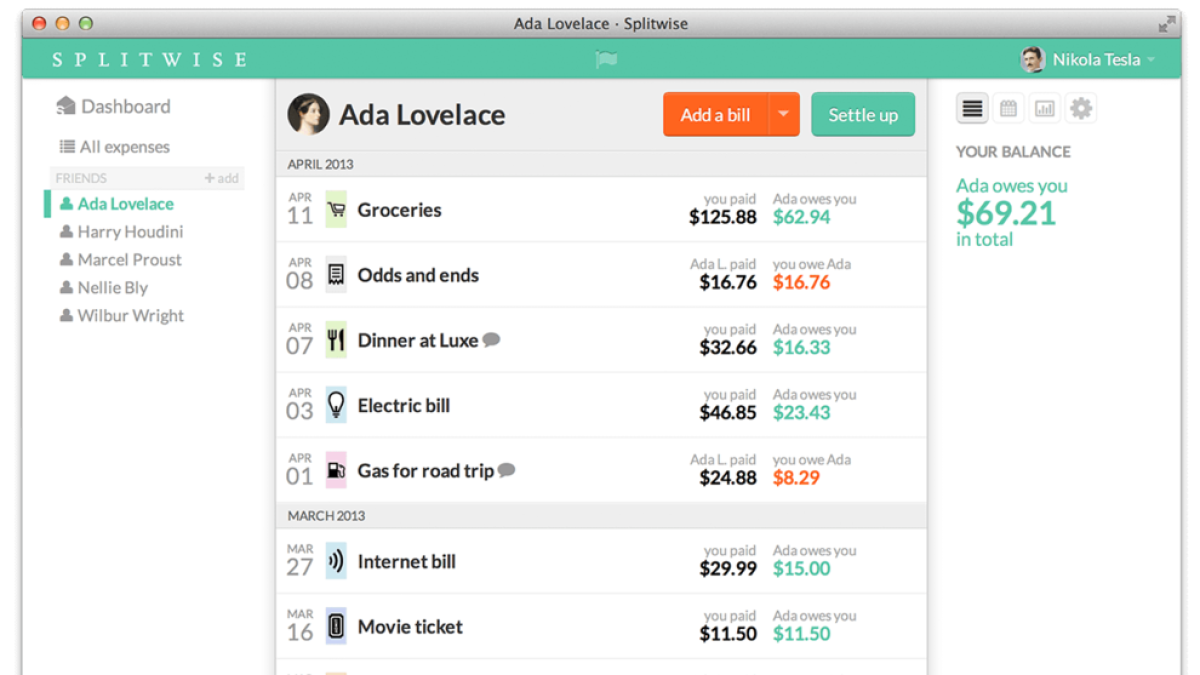Click the comment bubble on Gas for road trip
Screen dimensions: 1200x675
[x=507, y=470]
